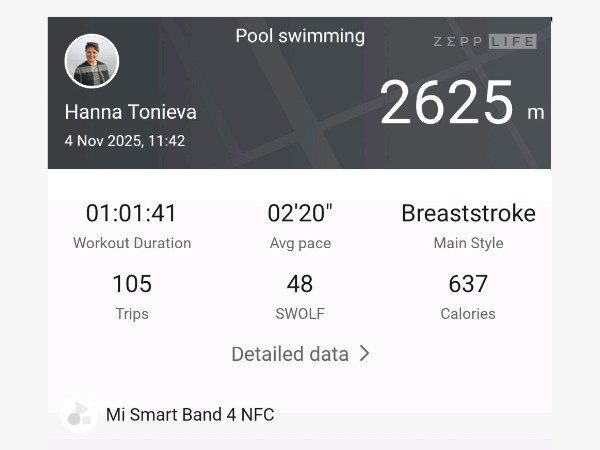Tap Hanna Tonieva's profile avatar
This screenshot has width=600, height=450.
click(x=92, y=61)
